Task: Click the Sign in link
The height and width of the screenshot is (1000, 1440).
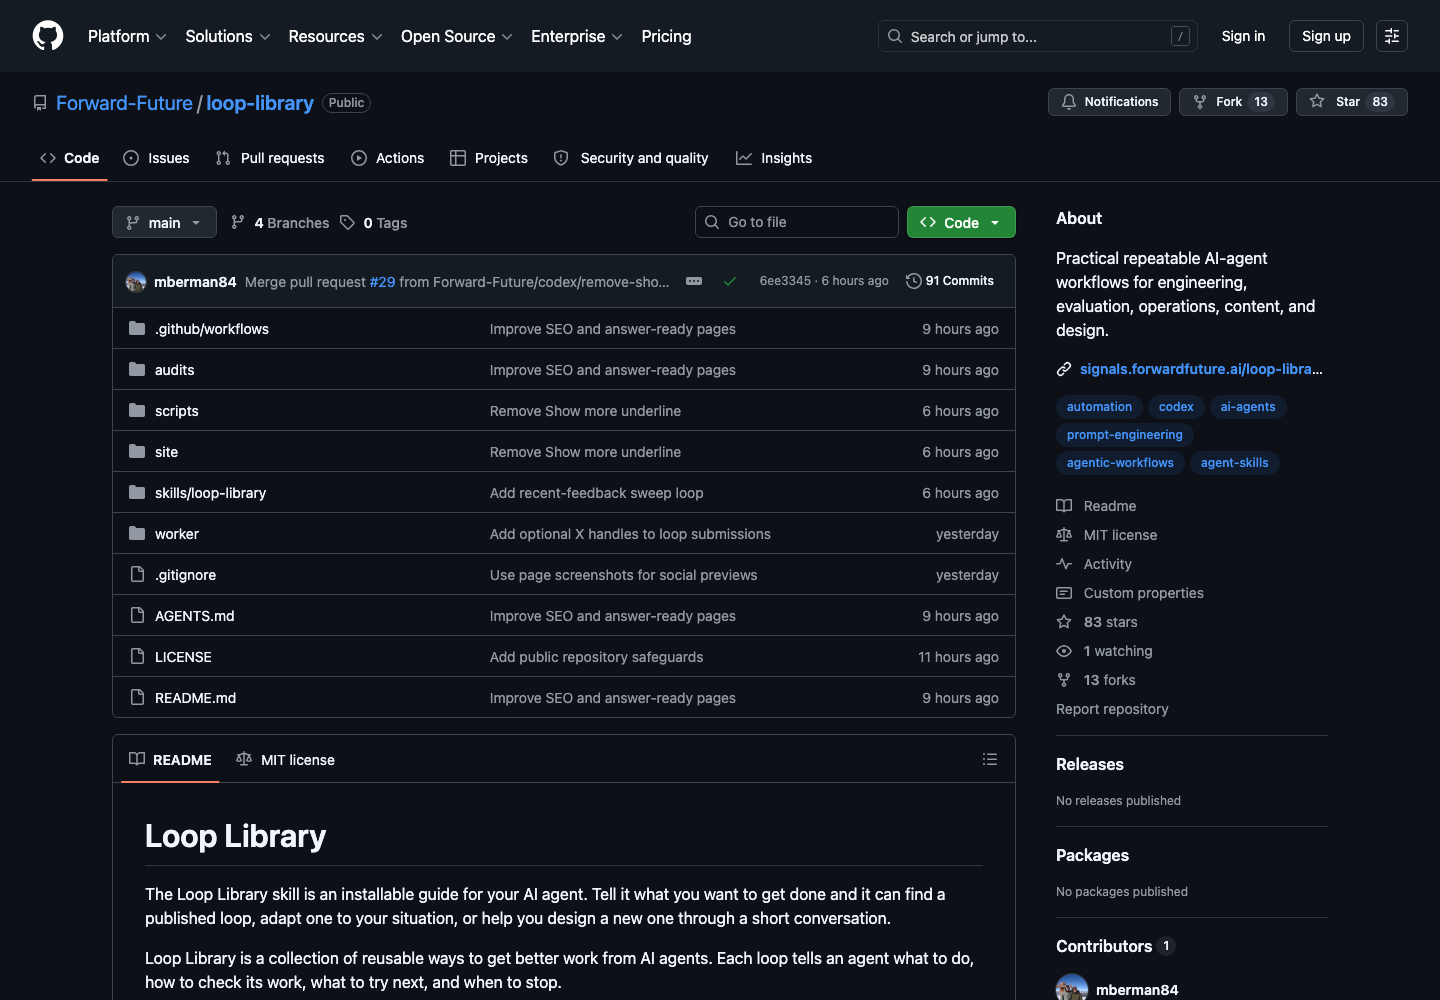Action: coord(1243,36)
